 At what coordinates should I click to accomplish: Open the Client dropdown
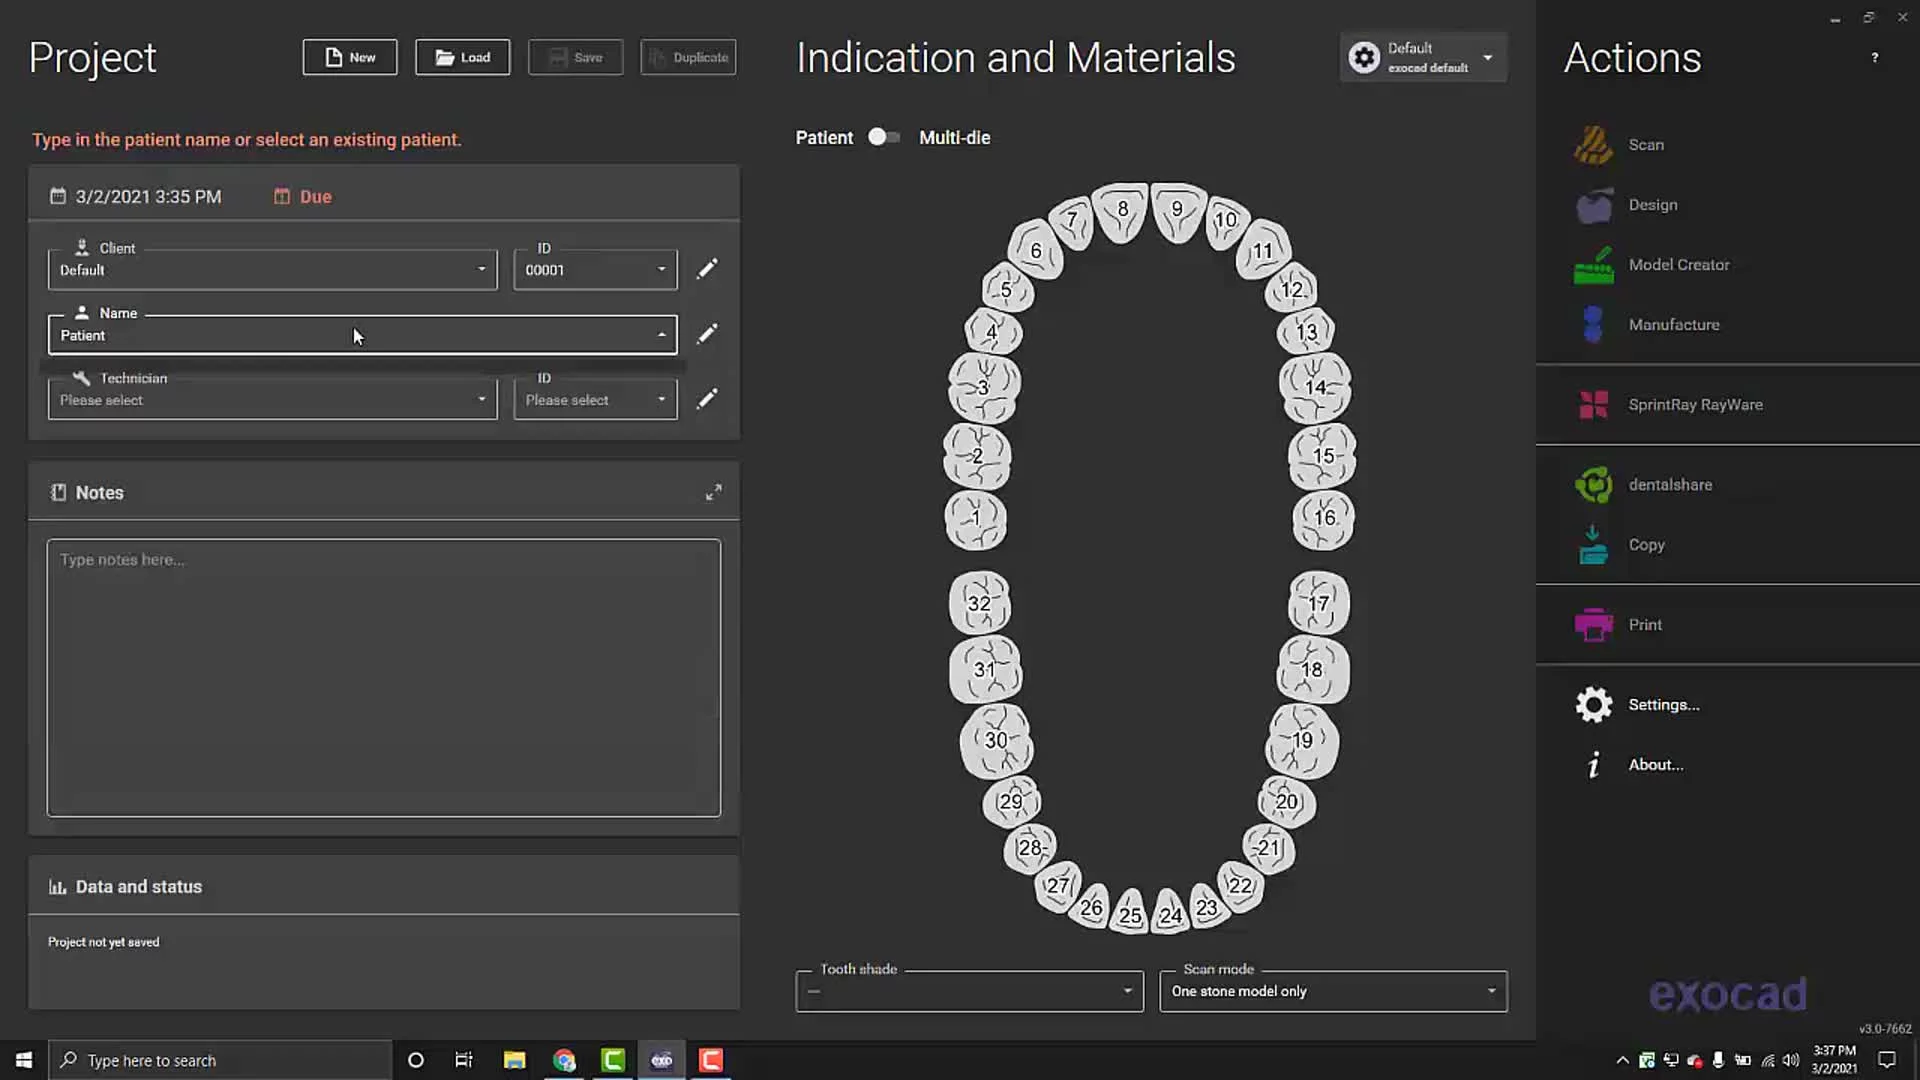pos(272,270)
